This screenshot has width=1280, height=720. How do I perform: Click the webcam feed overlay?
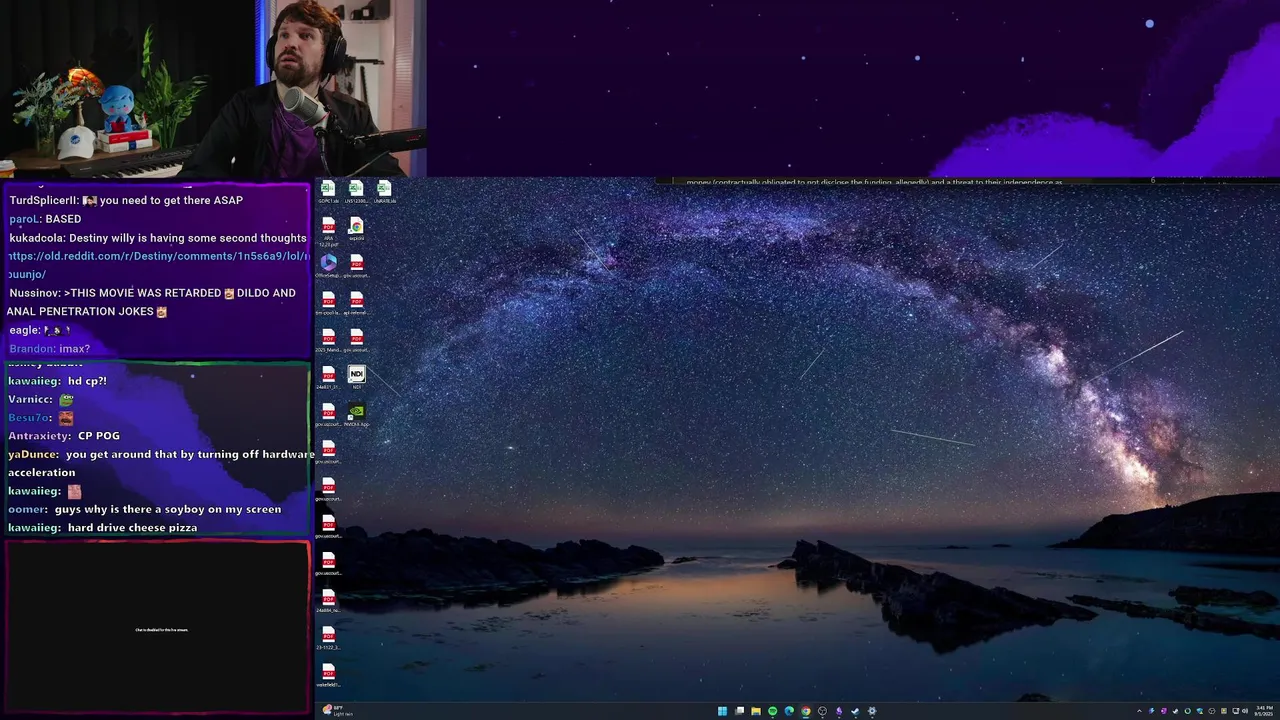click(213, 89)
